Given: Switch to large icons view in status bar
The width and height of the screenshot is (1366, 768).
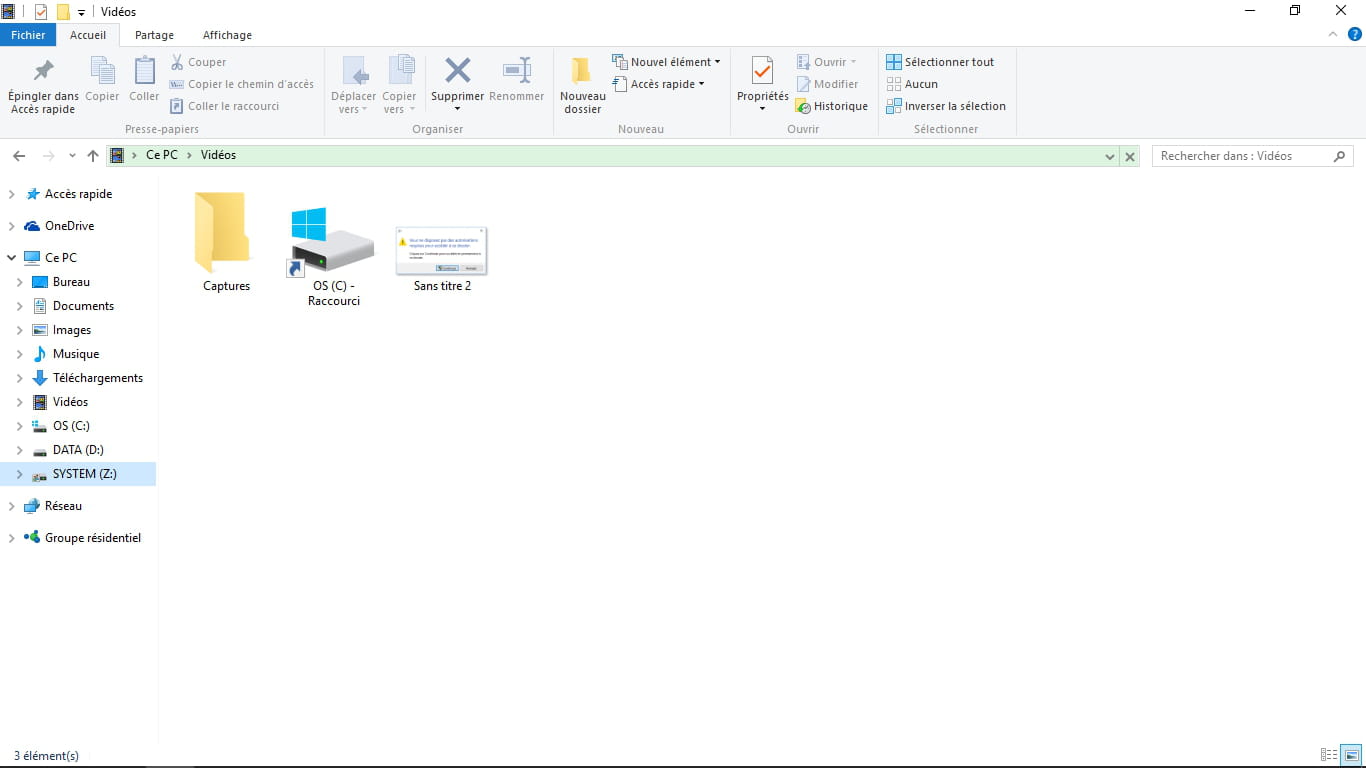Looking at the screenshot, I should [x=1351, y=755].
